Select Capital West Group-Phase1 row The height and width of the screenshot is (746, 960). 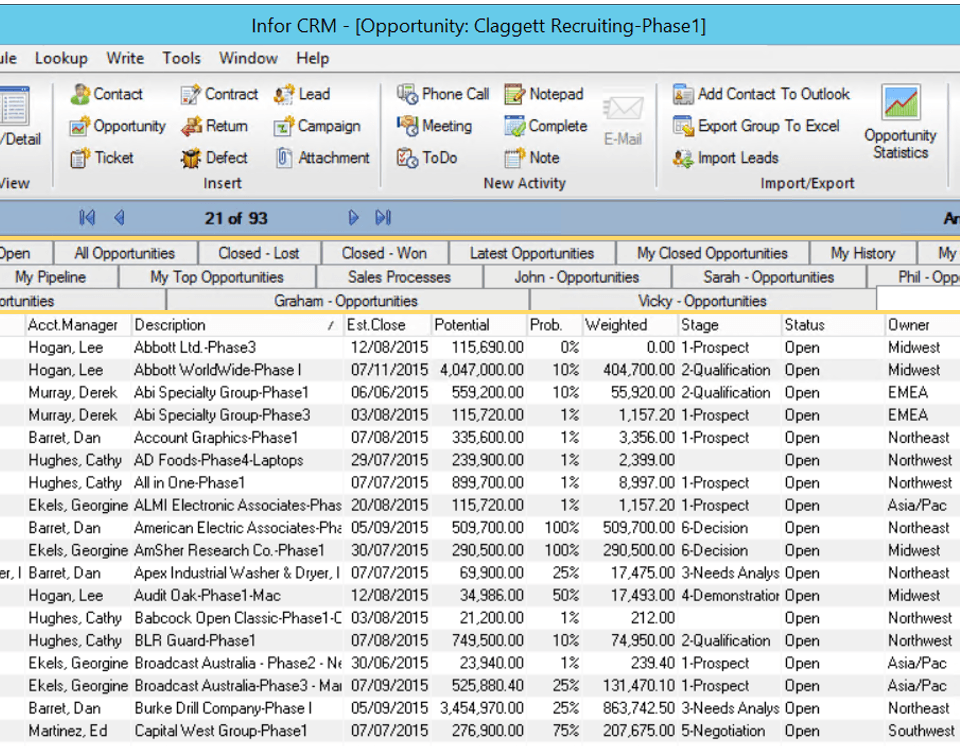point(480,731)
